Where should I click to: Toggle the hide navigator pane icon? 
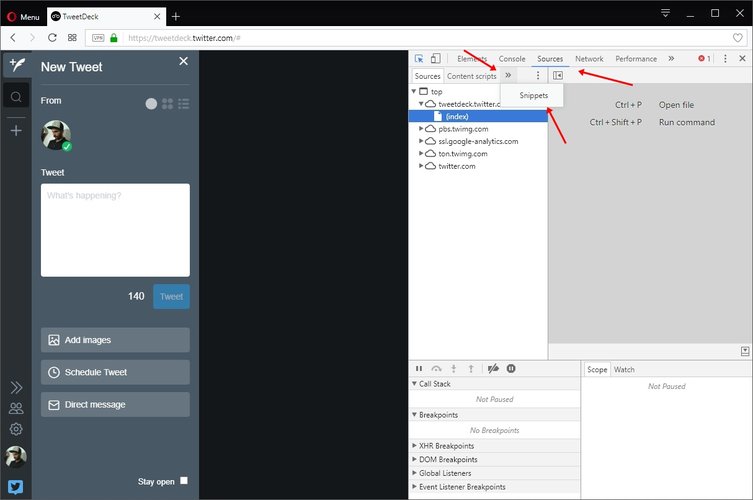[558, 75]
